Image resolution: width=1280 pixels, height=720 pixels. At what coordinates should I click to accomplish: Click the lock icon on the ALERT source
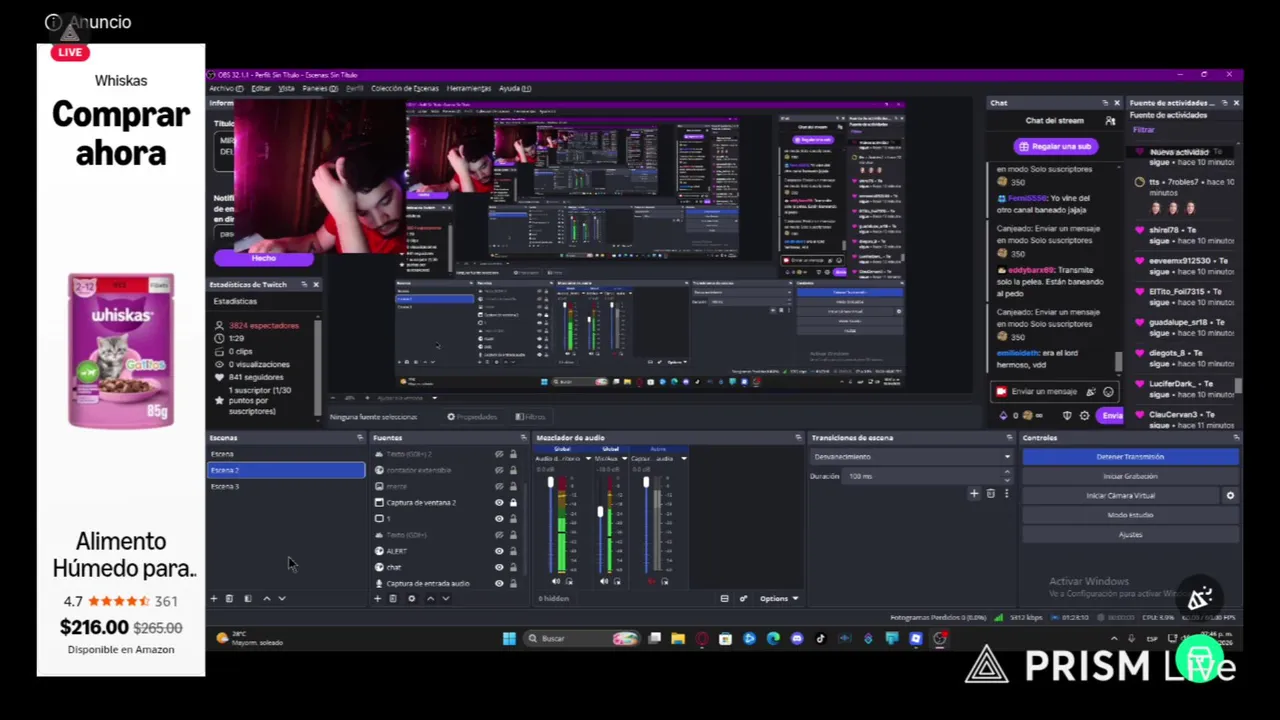tap(513, 551)
